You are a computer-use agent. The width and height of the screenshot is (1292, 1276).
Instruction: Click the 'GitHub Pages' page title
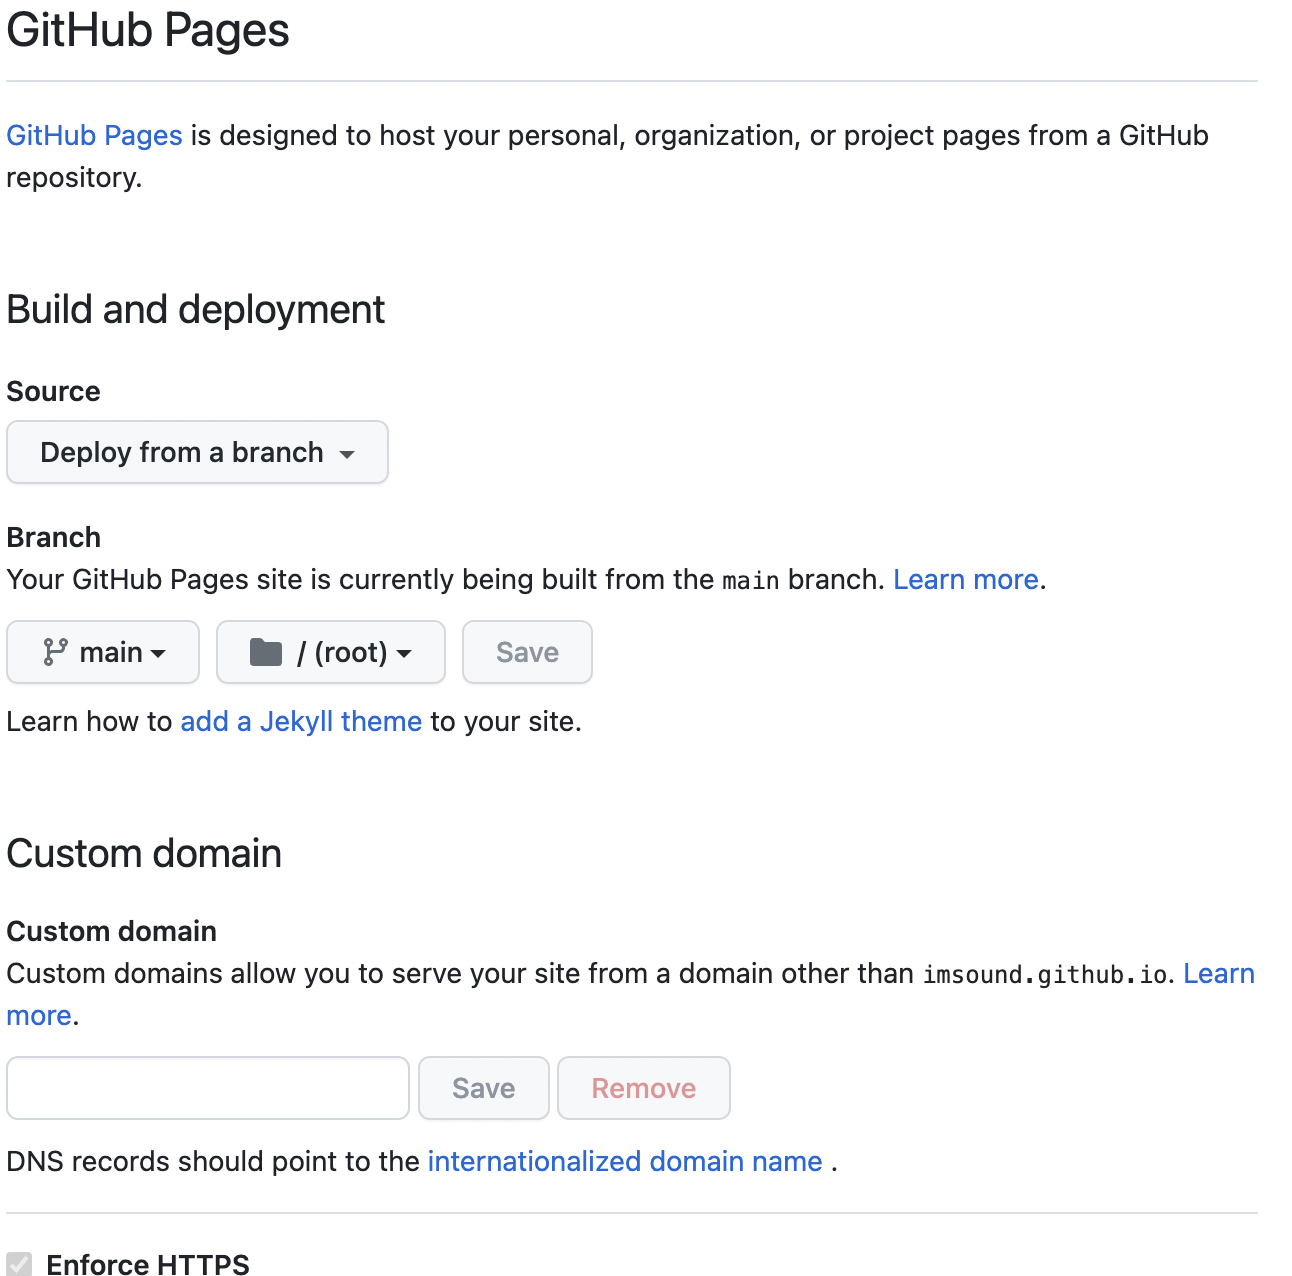tap(148, 30)
